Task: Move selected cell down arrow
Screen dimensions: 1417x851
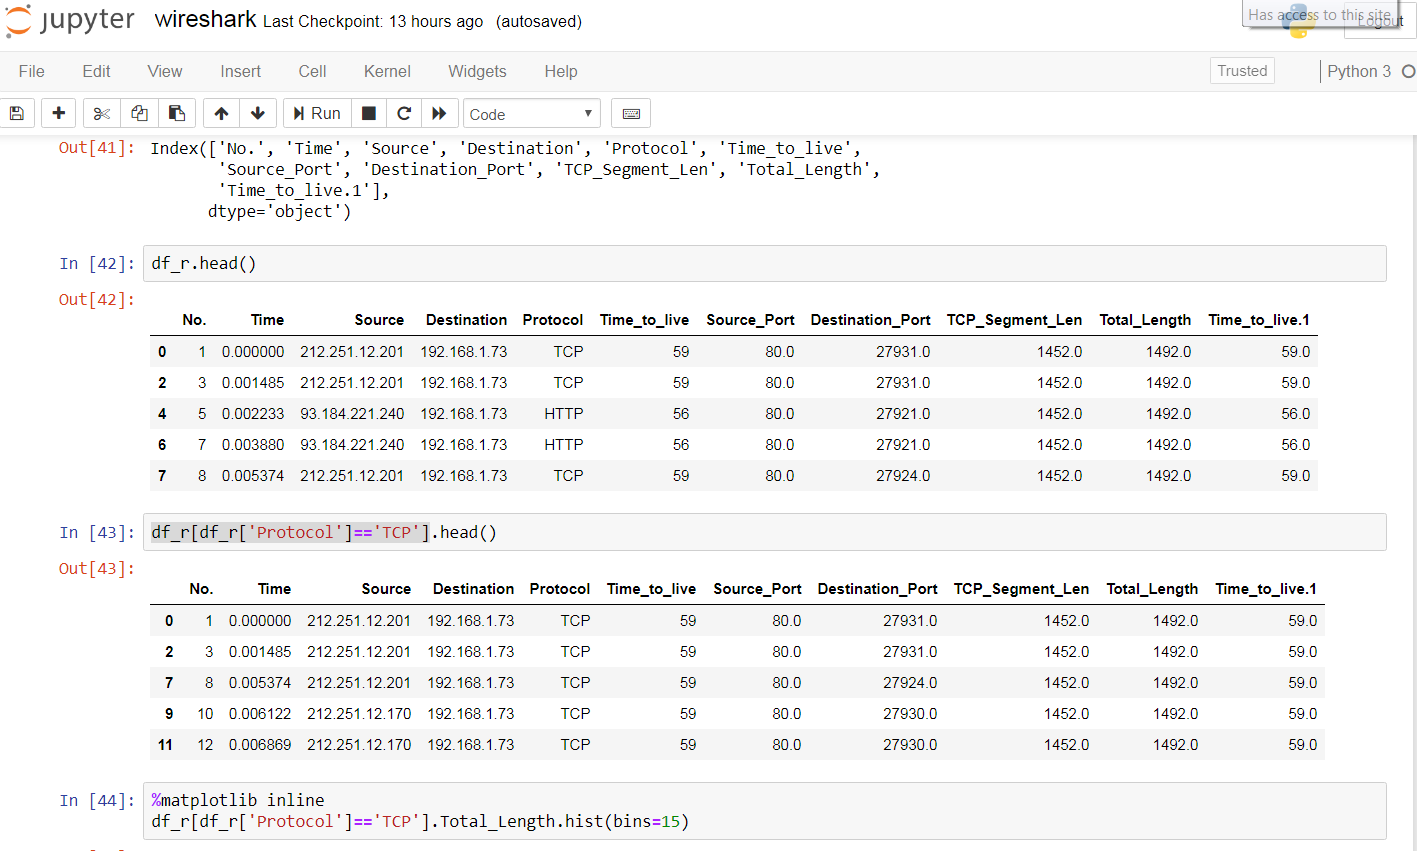Action: coord(258,113)
